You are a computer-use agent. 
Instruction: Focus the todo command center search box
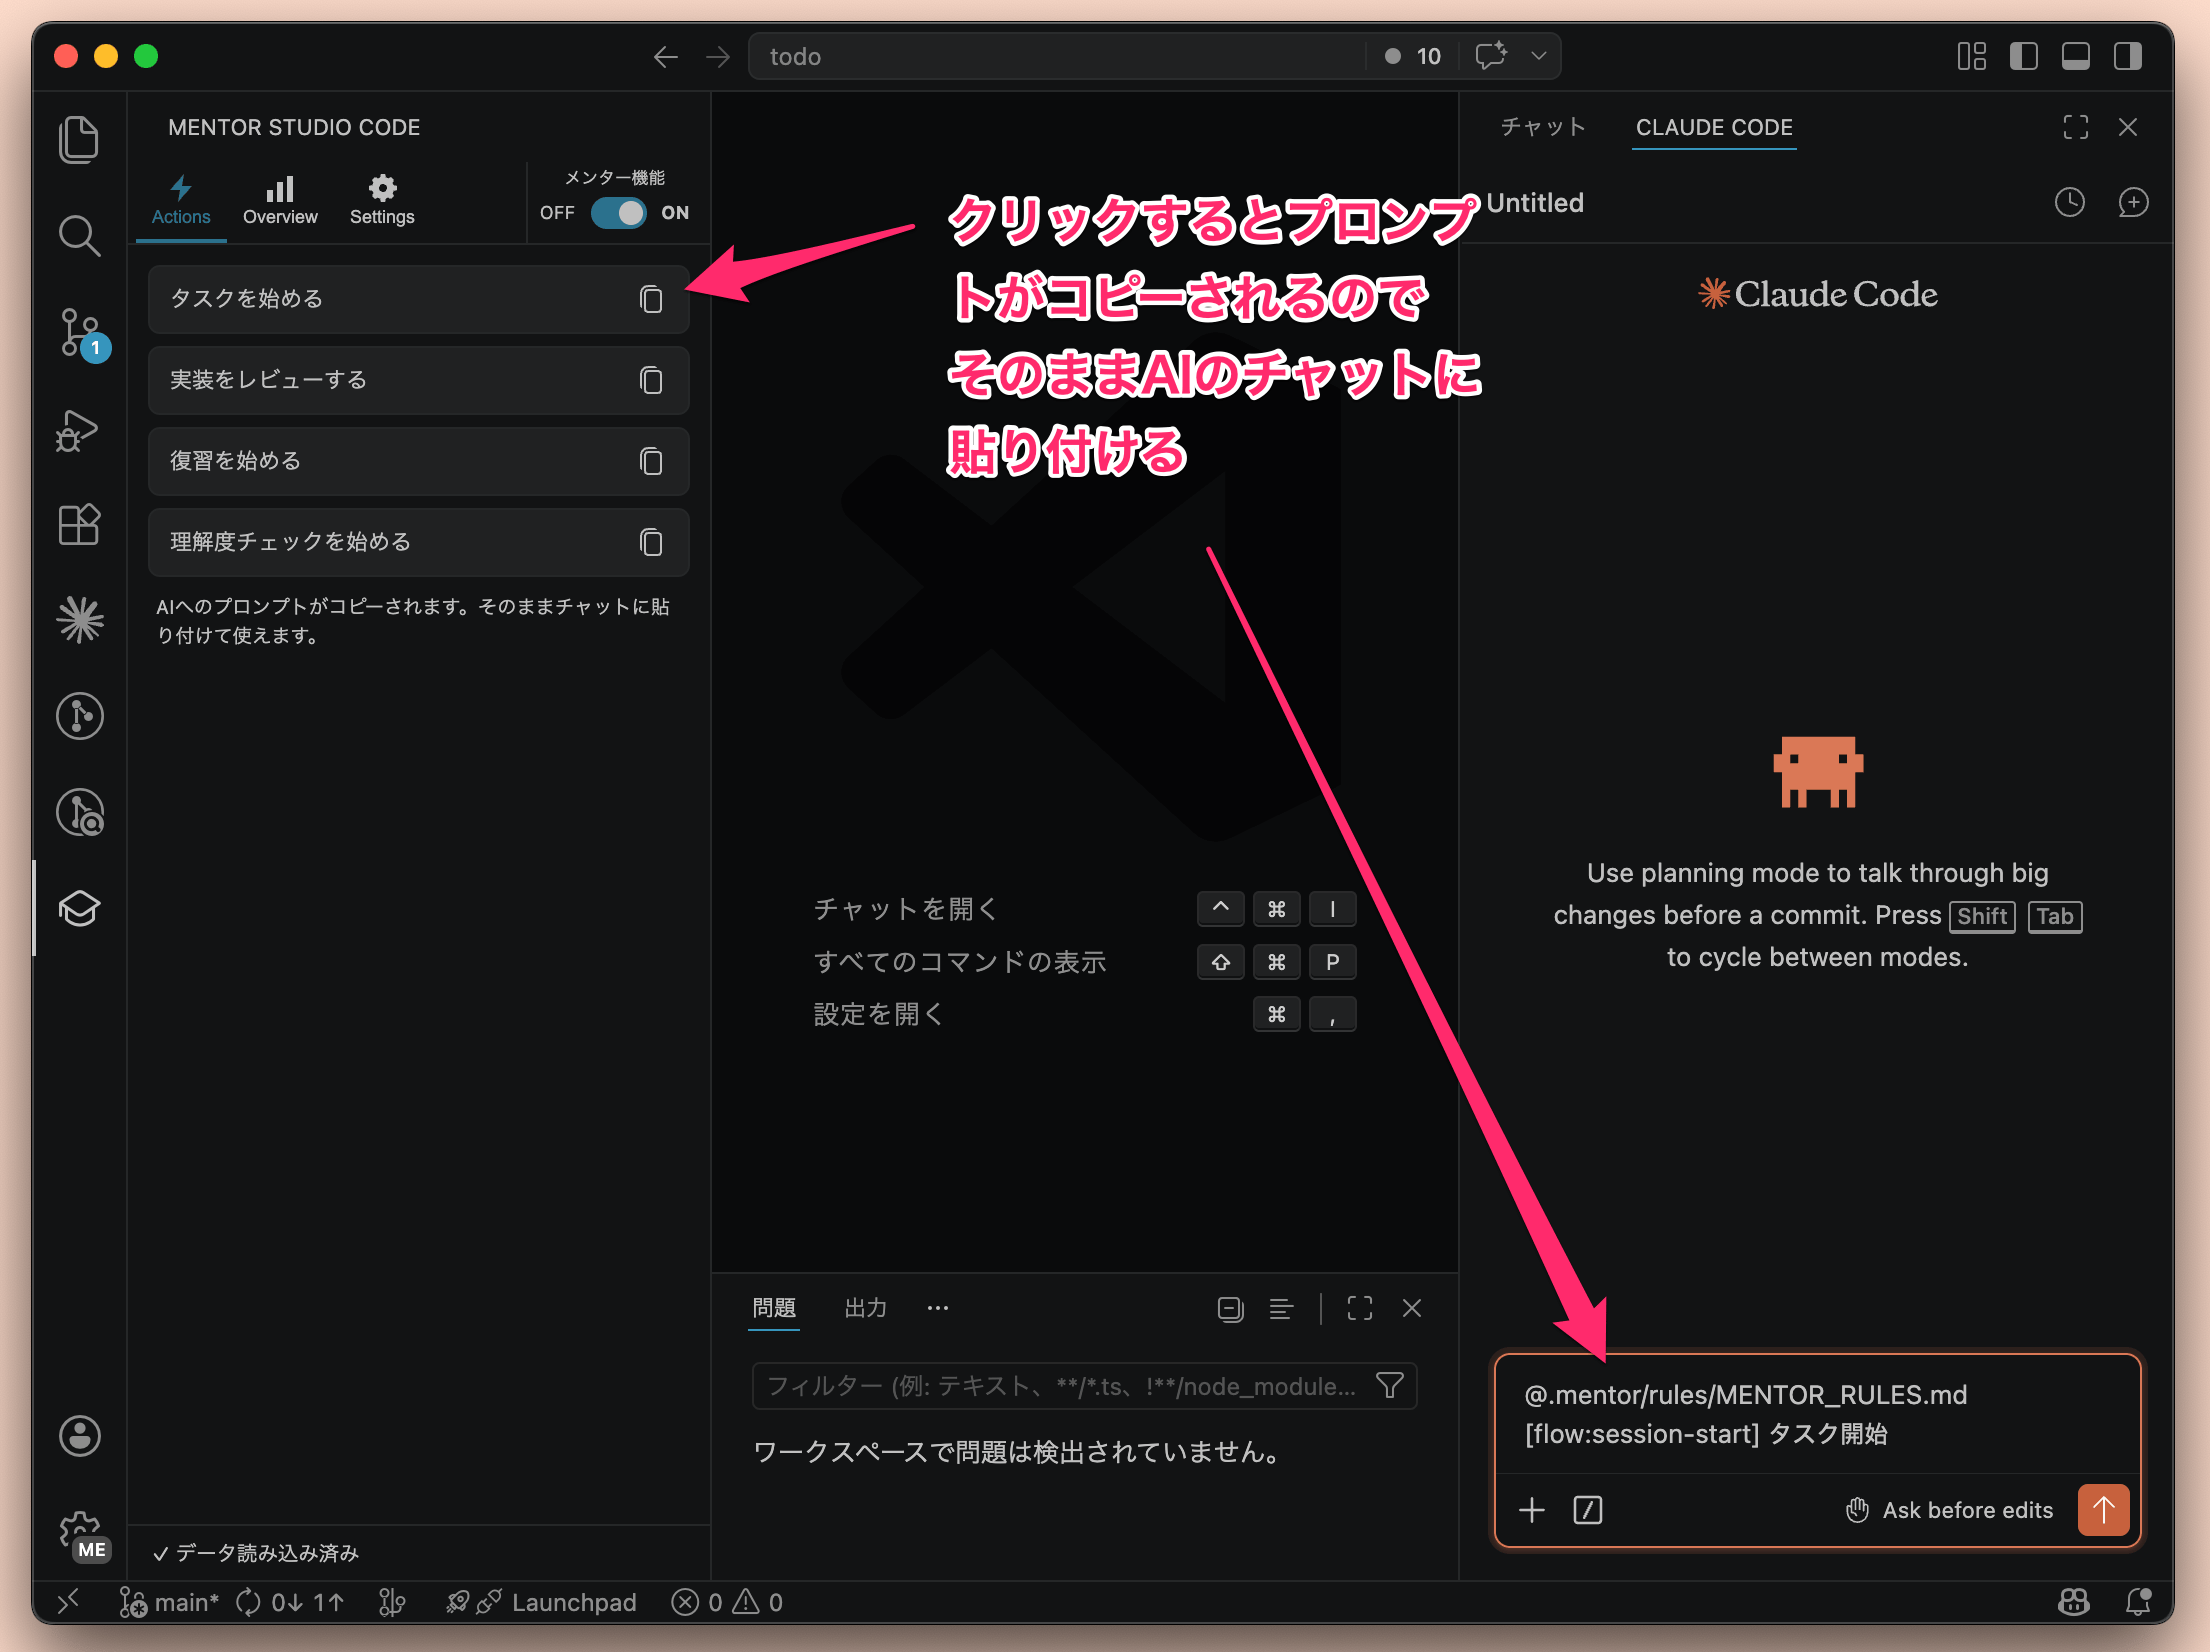tap(1060, 57)
